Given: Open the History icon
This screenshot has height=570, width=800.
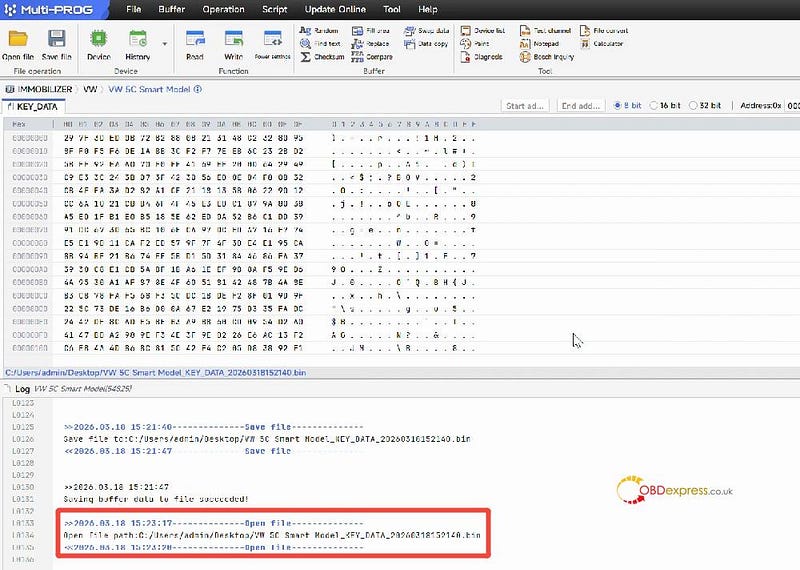Looking at the screenshot, I should click(x=137, y=44).
